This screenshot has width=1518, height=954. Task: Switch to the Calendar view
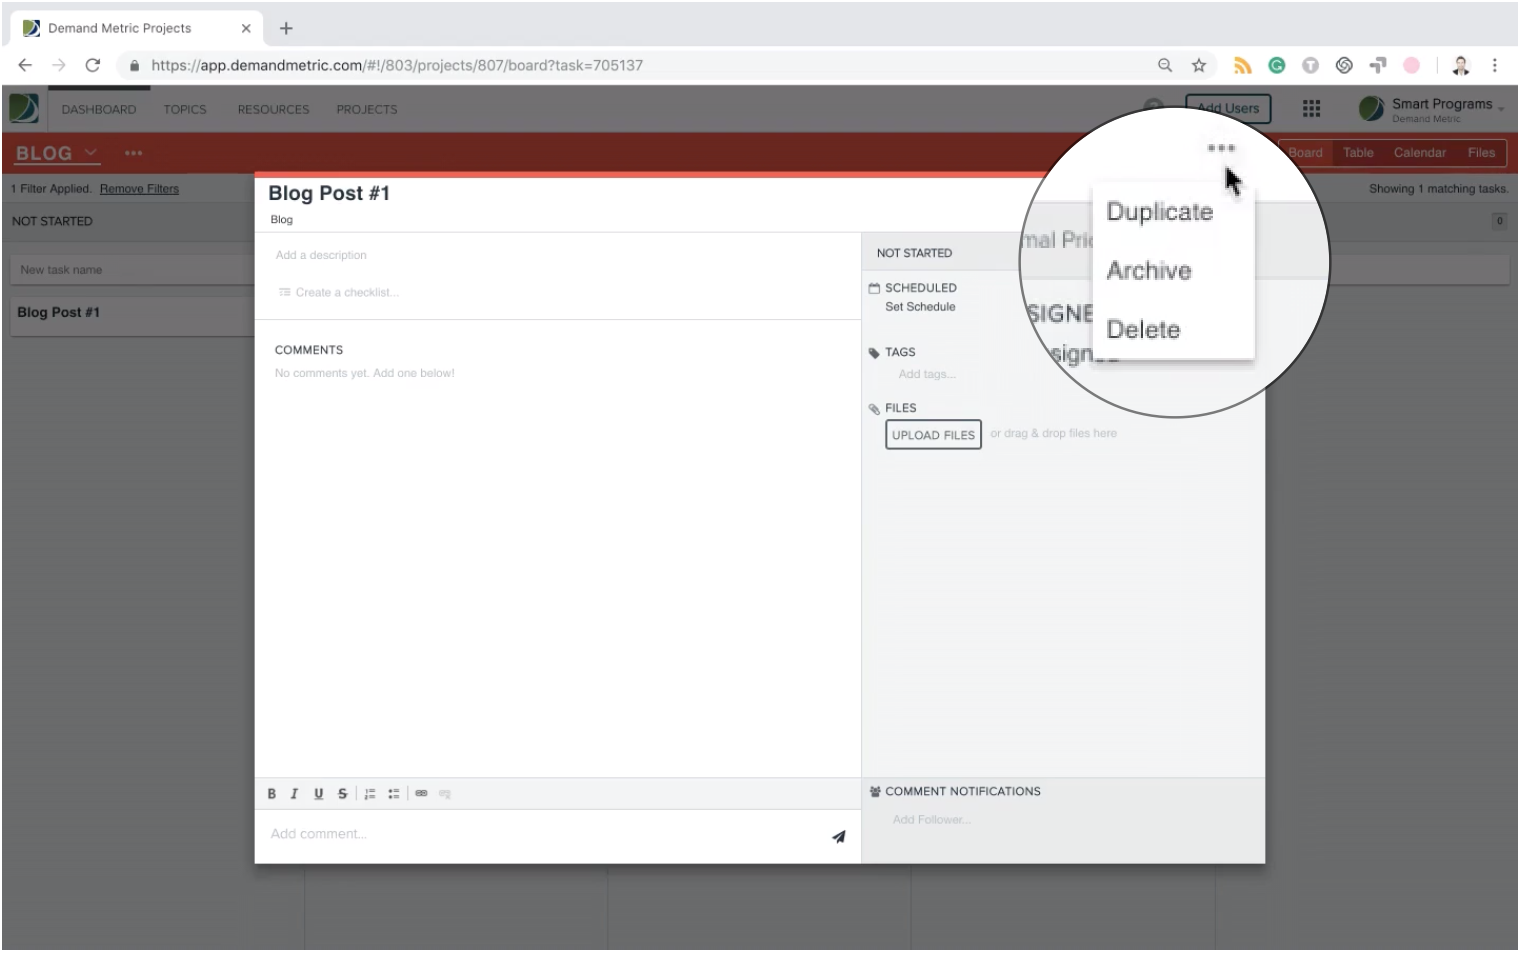[x=1420, y=153]
